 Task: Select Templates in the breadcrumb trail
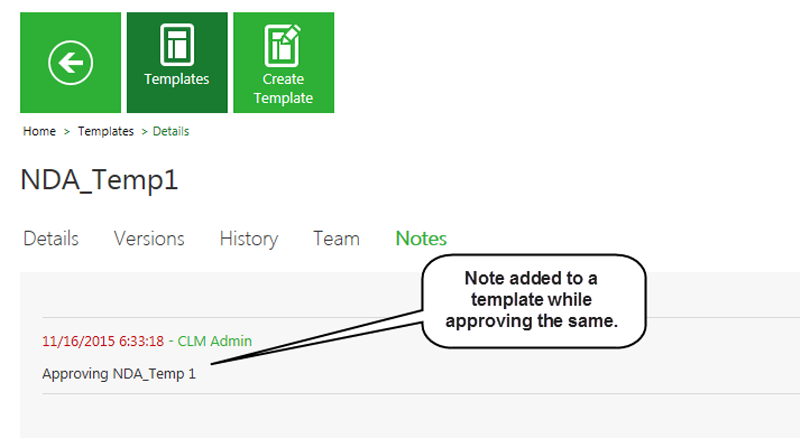(106, 131)
